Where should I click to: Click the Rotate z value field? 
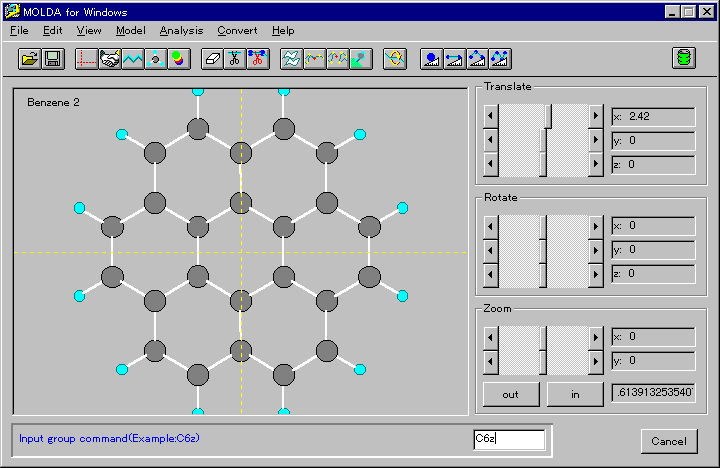[x=653, y=274]
